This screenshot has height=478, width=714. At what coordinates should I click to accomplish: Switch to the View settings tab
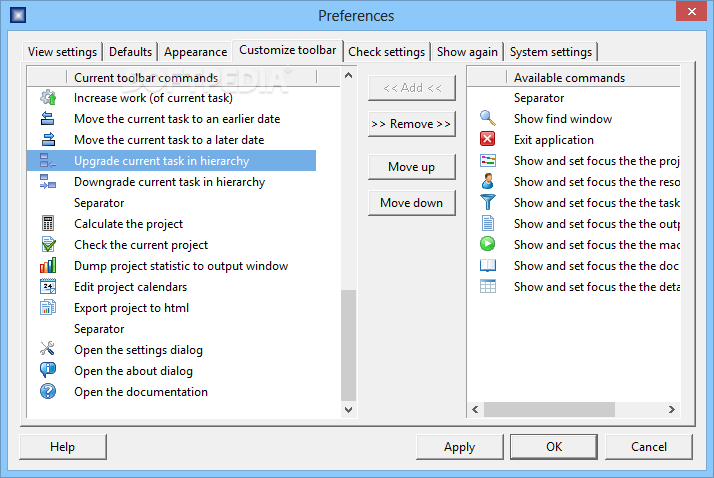click(x=62, y=52)
